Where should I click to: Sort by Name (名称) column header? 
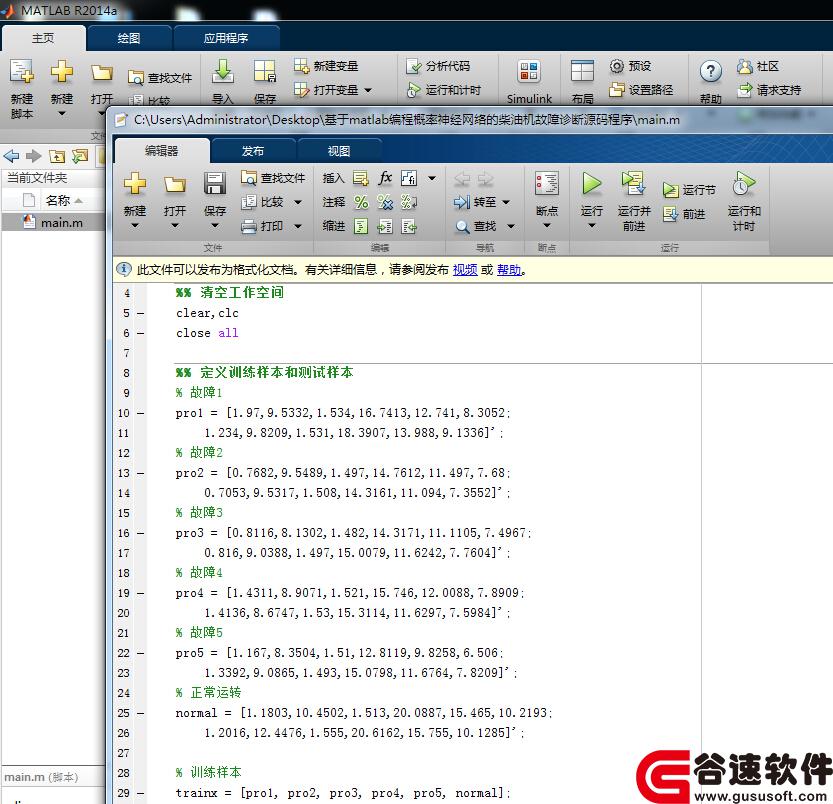pyautogui.click(x=57, y=200)
